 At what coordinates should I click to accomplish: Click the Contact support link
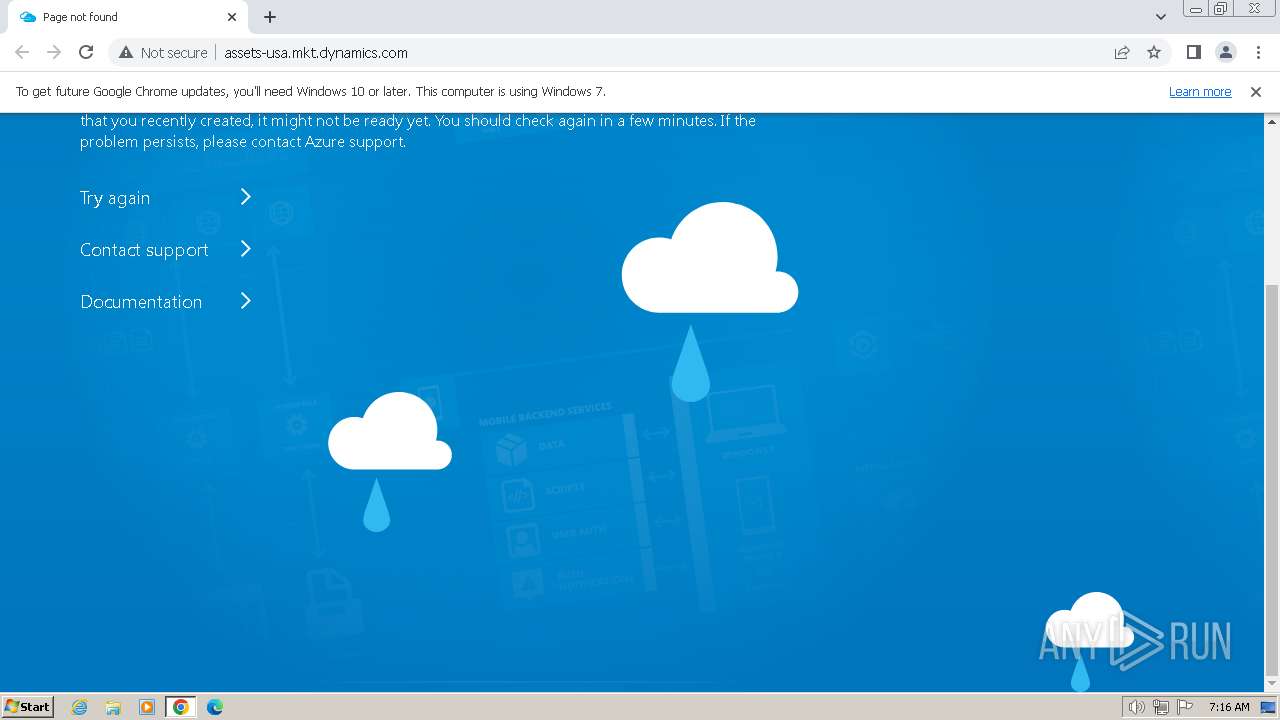click(144, 250)
